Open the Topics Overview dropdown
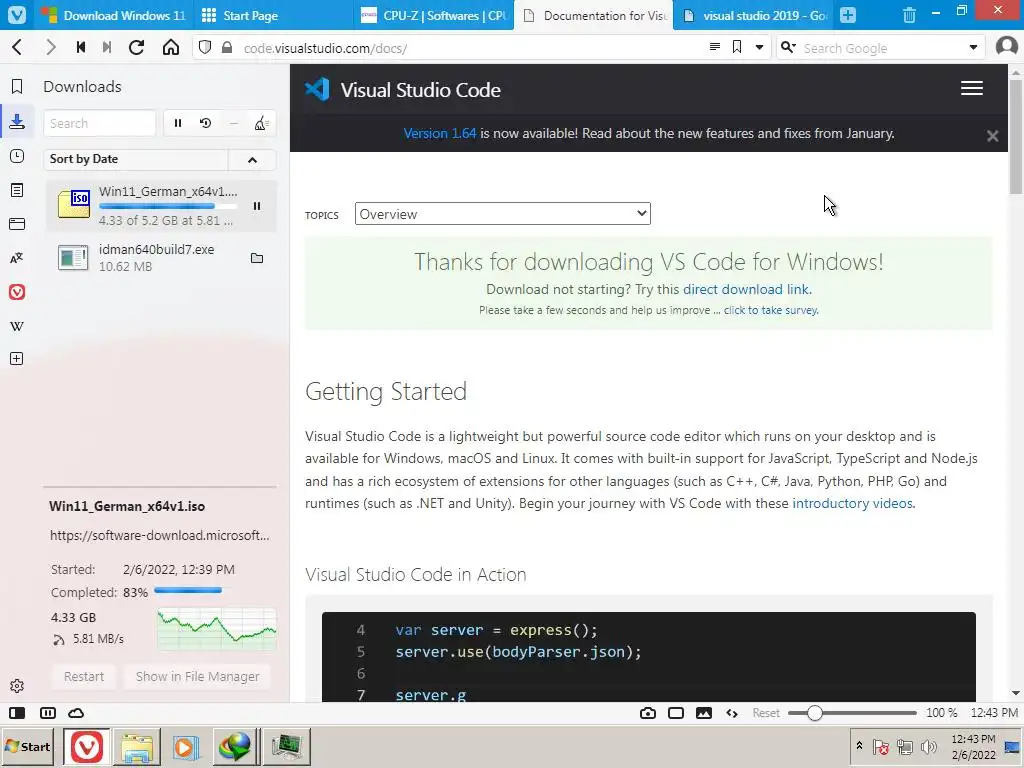 (503, 214)
